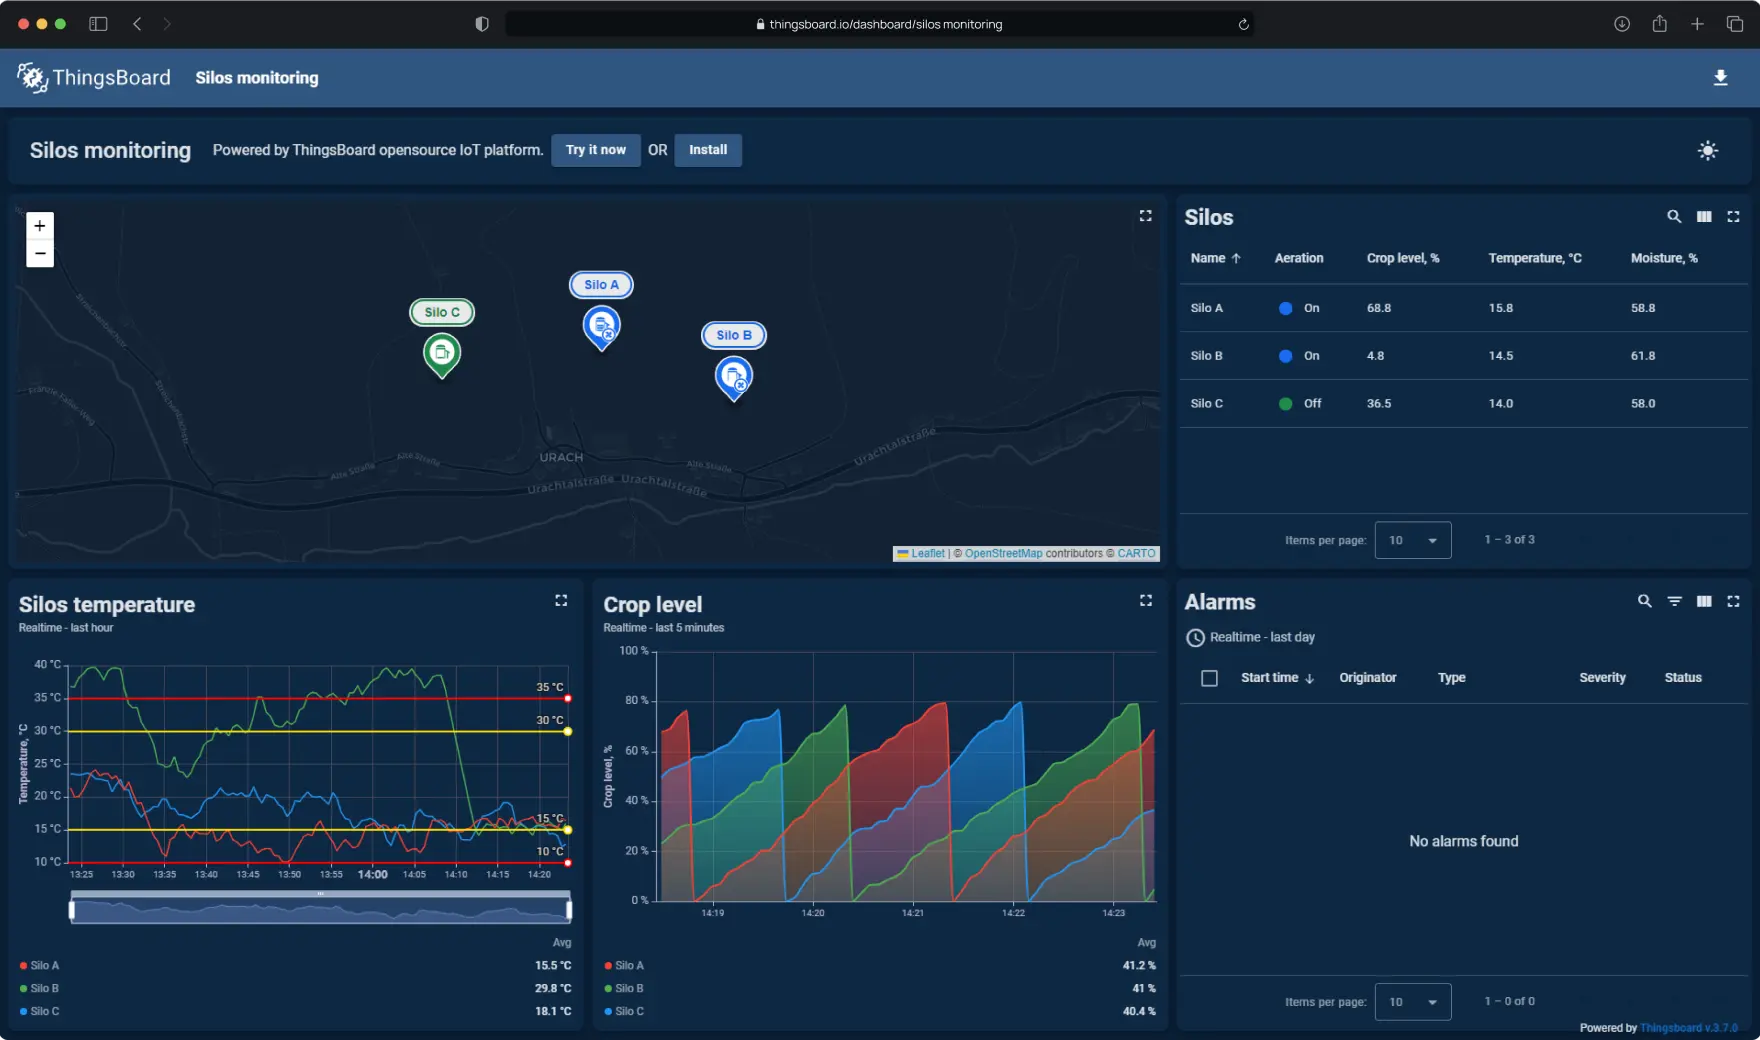Toggle the browser sidebar

(x=98, y=24)
